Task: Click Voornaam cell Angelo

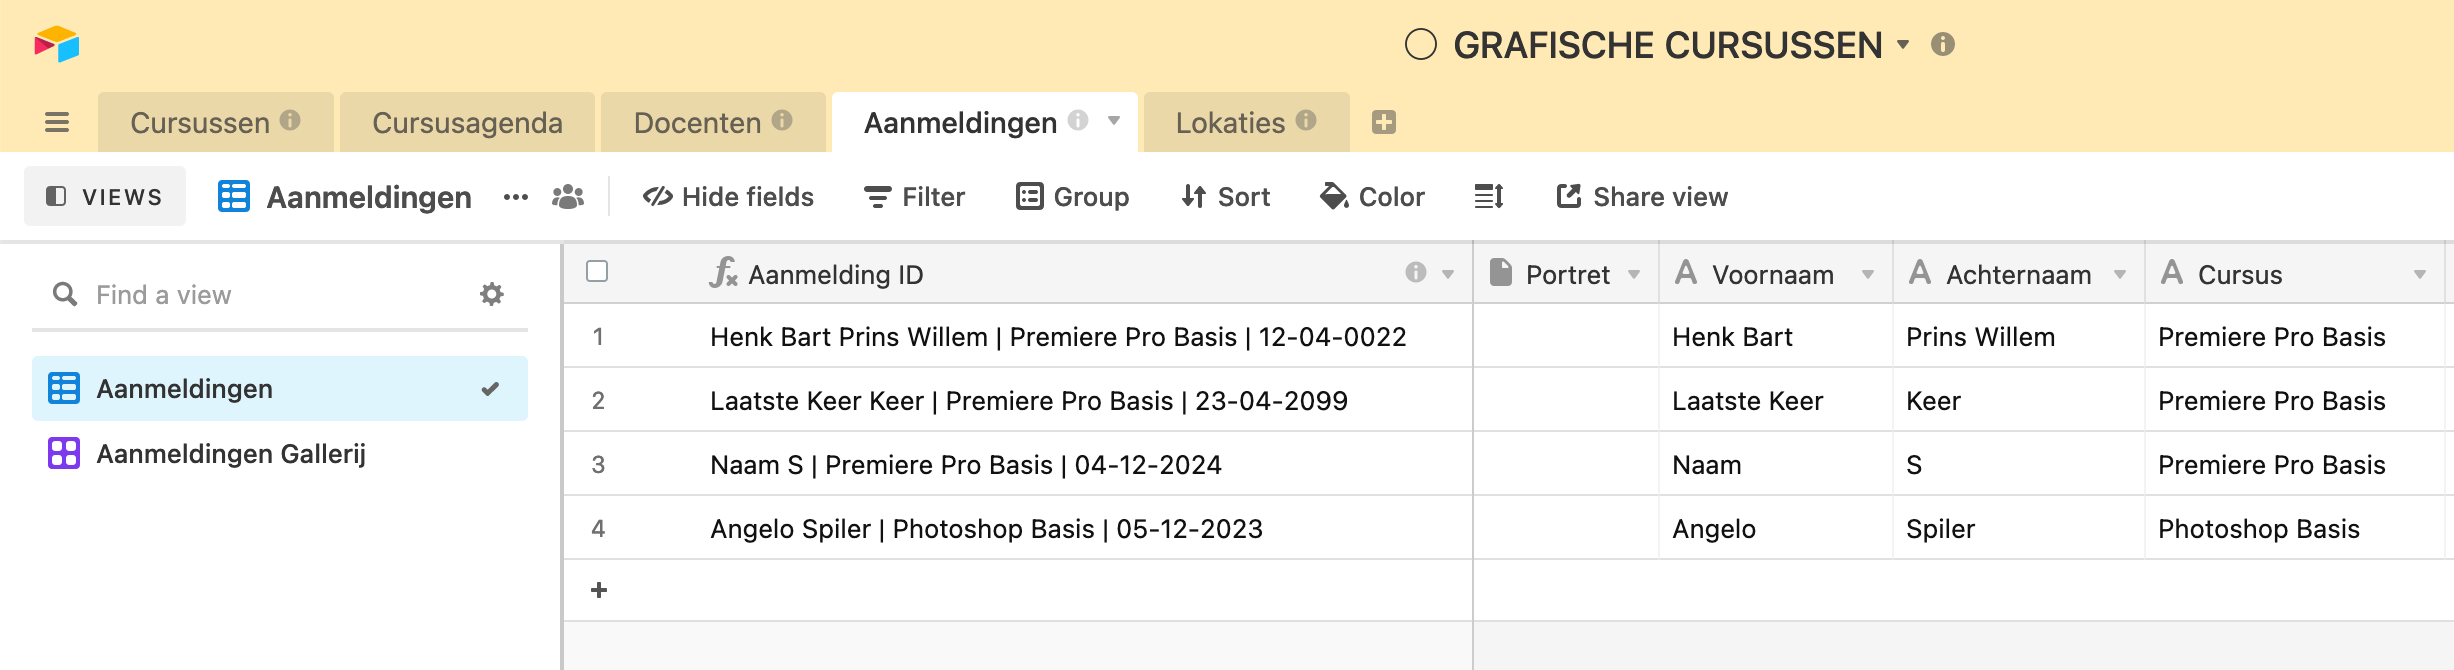Action: (x=1776, y=529)
